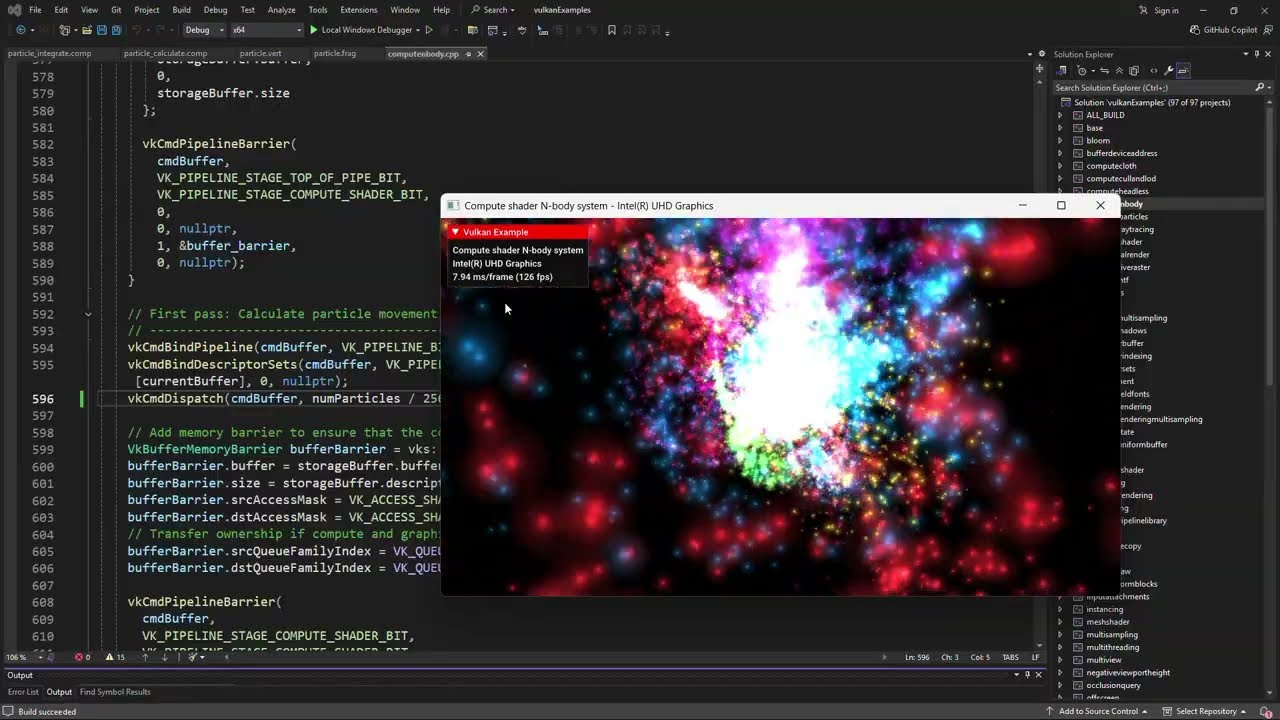Screen dimensions: 1280x720
Task: Expand the ALL_BUILD project node
Action: [x=1060, y=115]
